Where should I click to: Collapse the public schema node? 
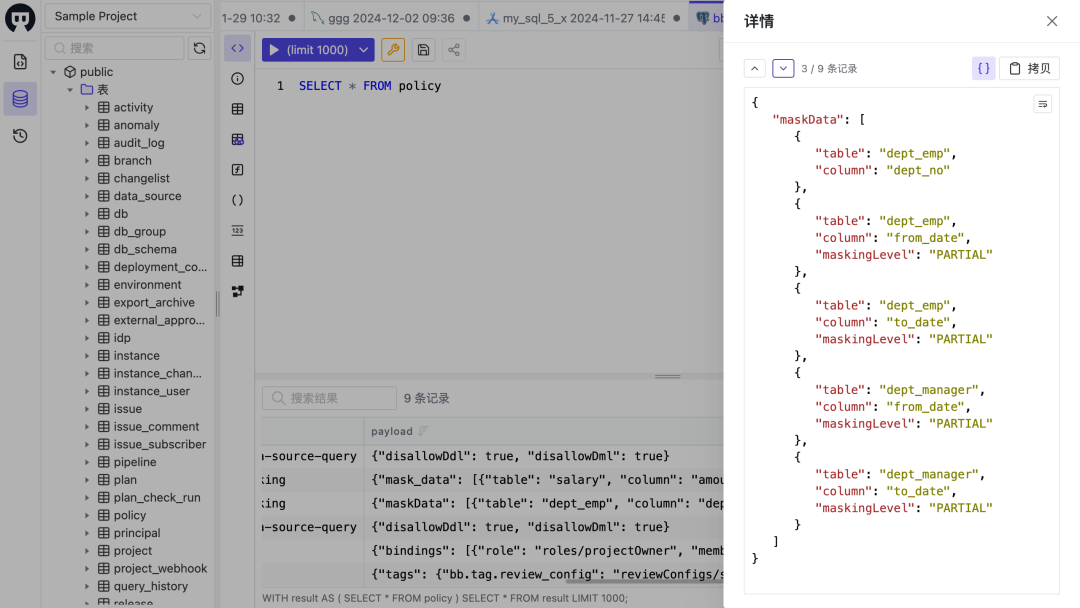[x=53, y=72]
